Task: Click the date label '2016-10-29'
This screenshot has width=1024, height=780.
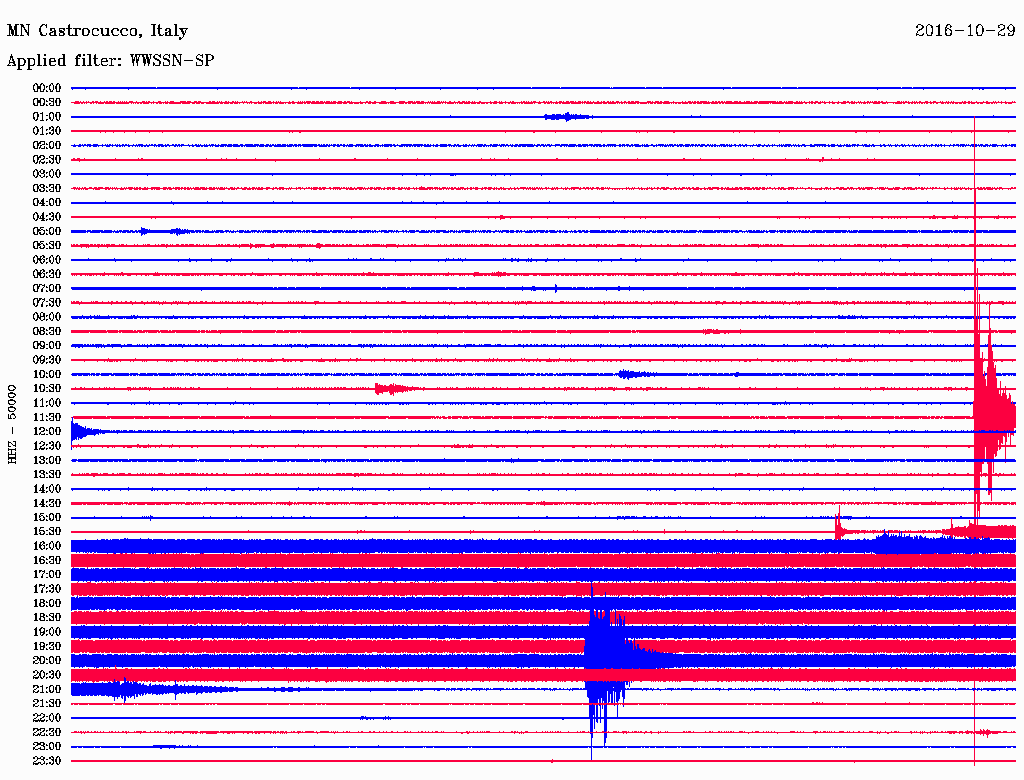Action: (965, 31)
